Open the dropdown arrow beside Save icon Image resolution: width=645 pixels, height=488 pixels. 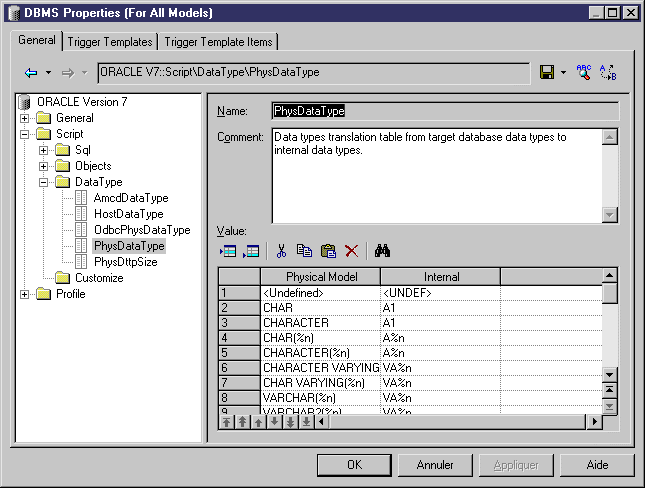563,73
